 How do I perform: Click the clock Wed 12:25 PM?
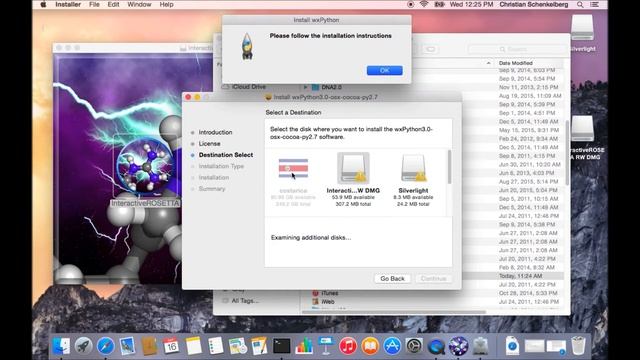pyautogui.click(x=471, y=4)
